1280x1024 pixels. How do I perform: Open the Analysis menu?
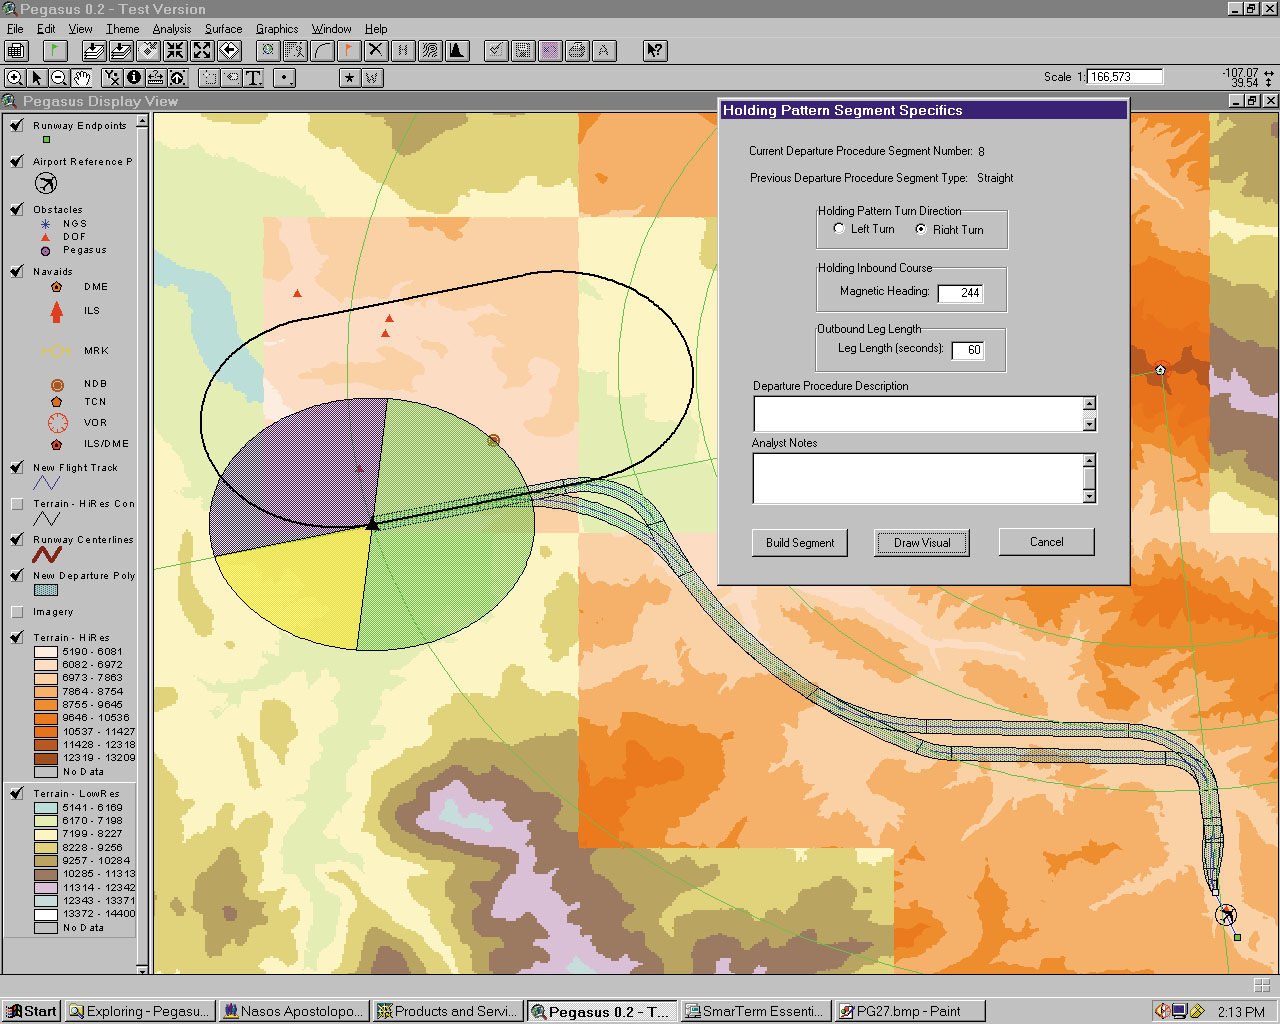point(172,29)
